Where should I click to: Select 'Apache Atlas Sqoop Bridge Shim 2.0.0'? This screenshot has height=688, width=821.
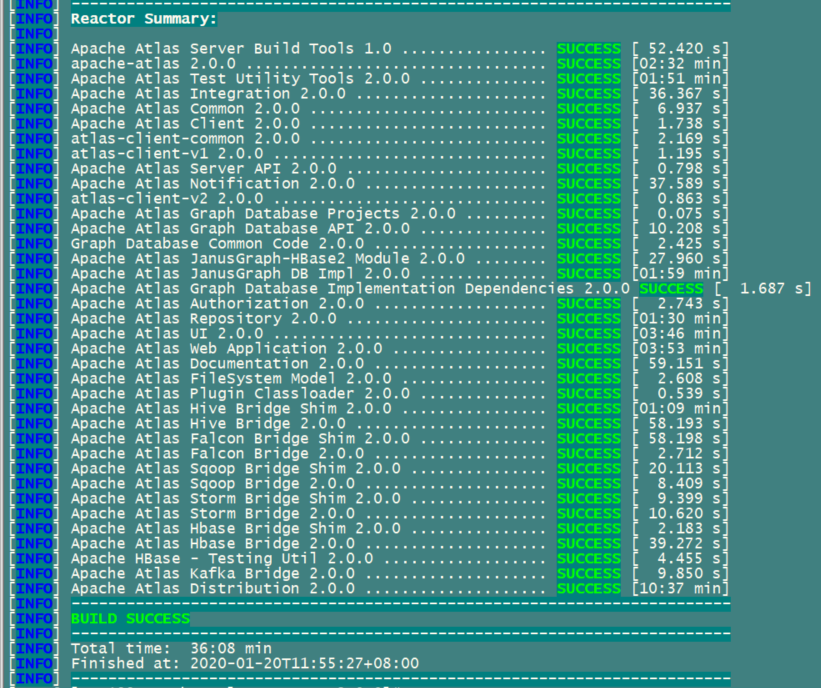pyautogui.click(x=236, y=469)
